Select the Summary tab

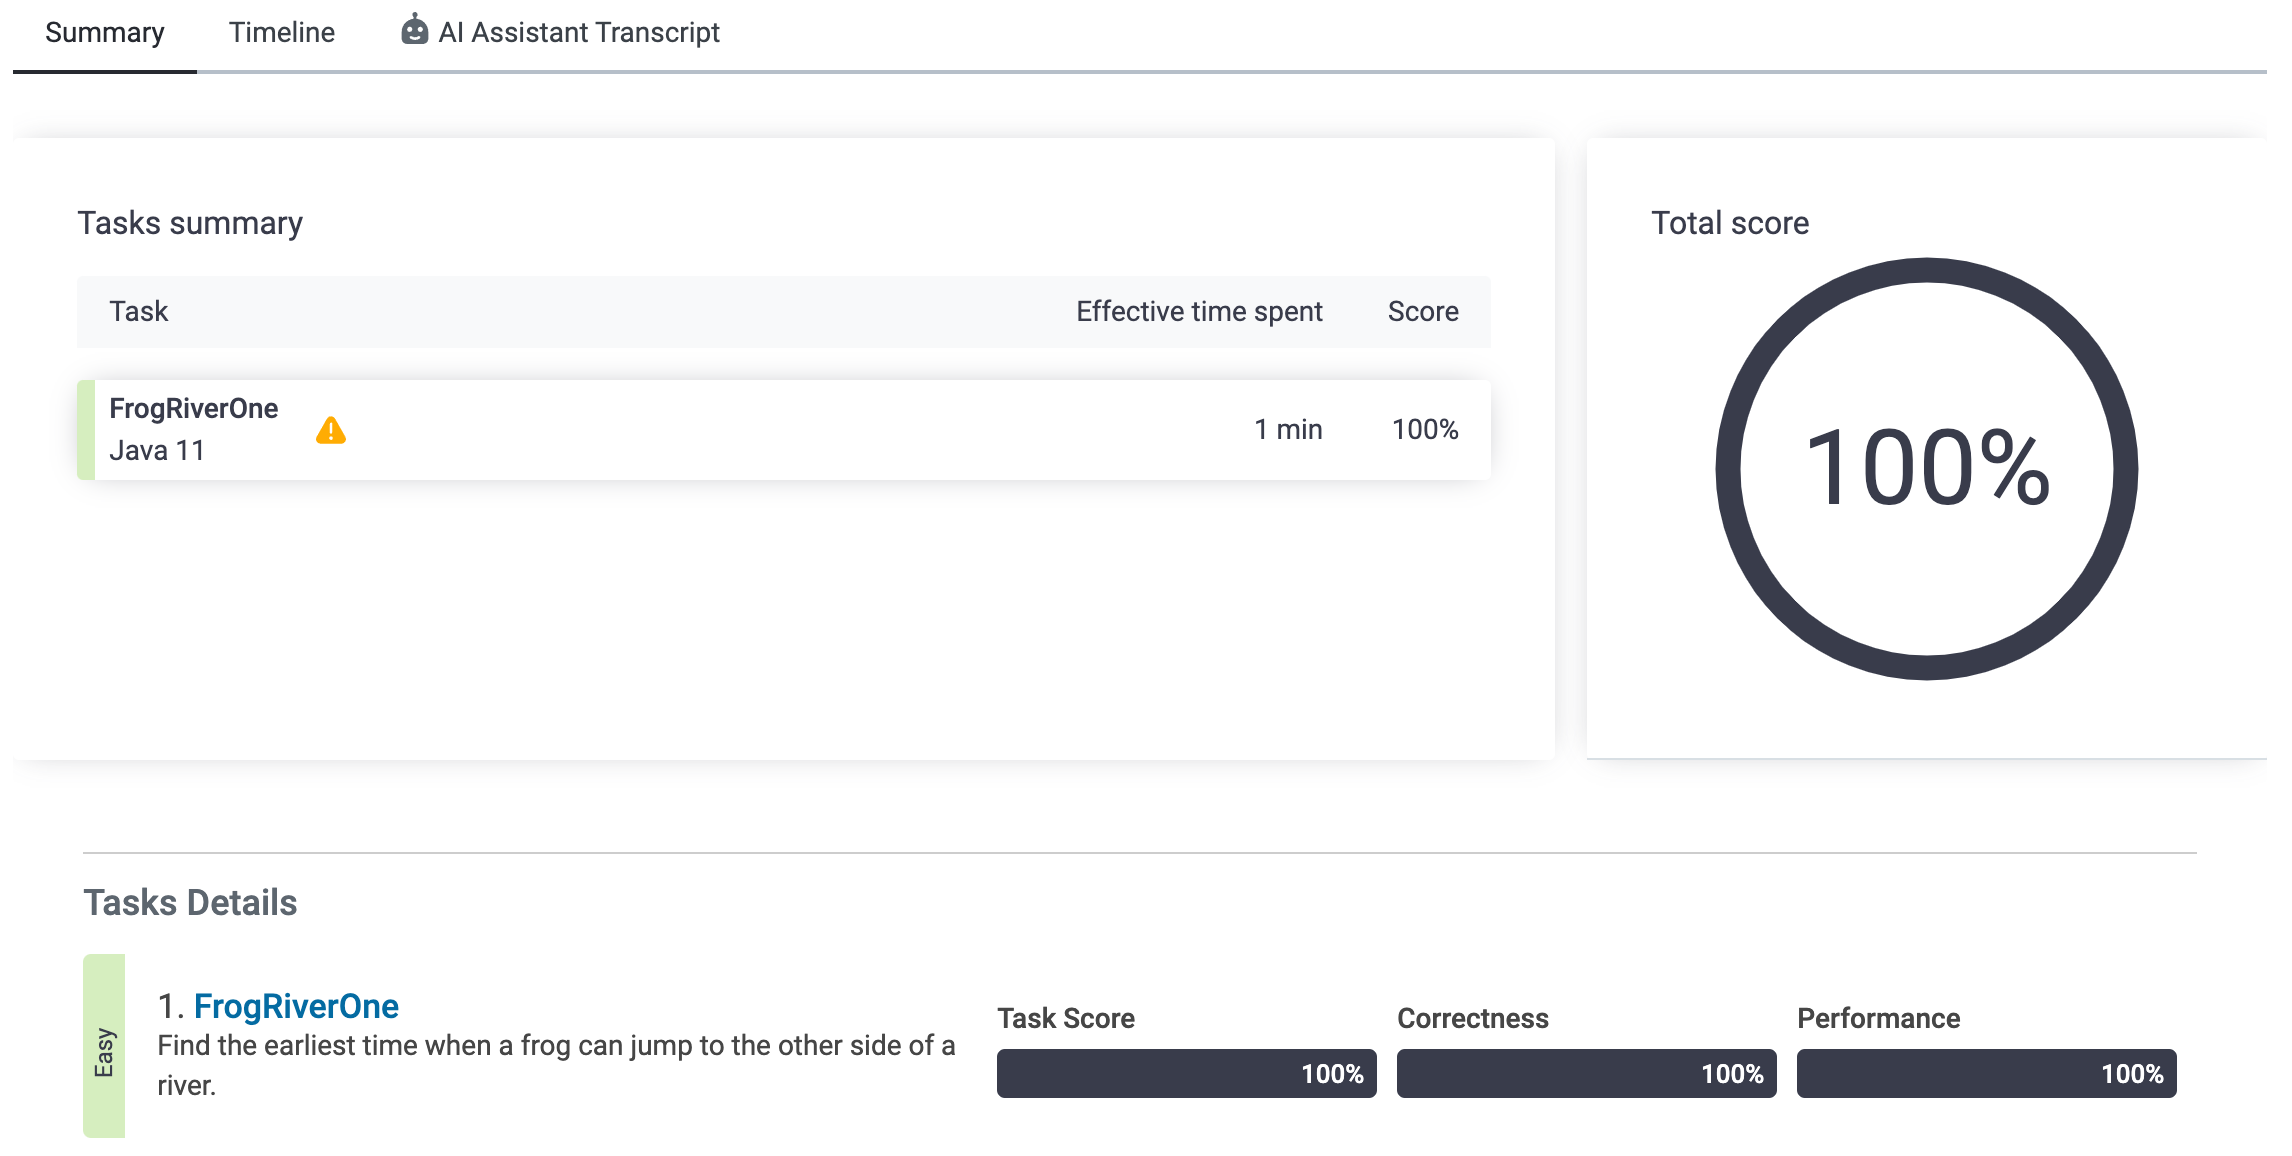[x=105, y=33]
